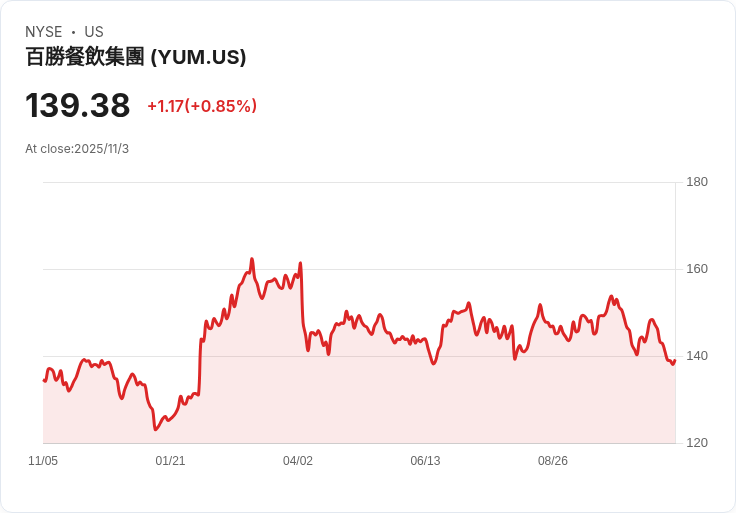
Task: Select the 120 y-axis label
Action: [x=696, y=443]
